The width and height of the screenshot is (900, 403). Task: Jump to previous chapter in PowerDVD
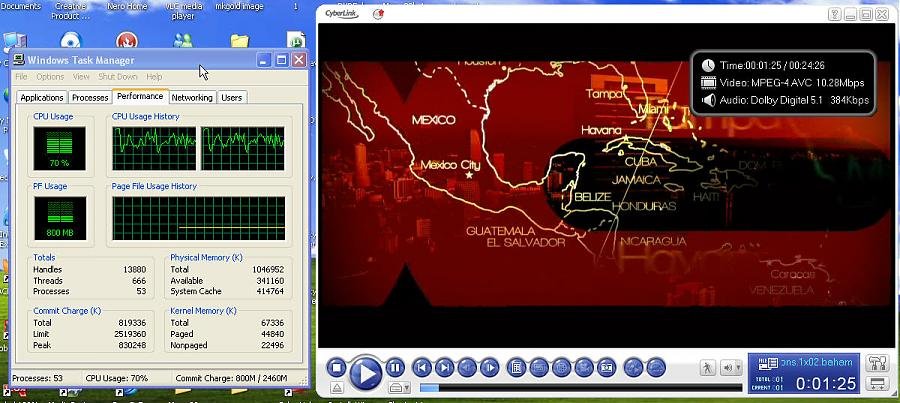tap(422, 367)
